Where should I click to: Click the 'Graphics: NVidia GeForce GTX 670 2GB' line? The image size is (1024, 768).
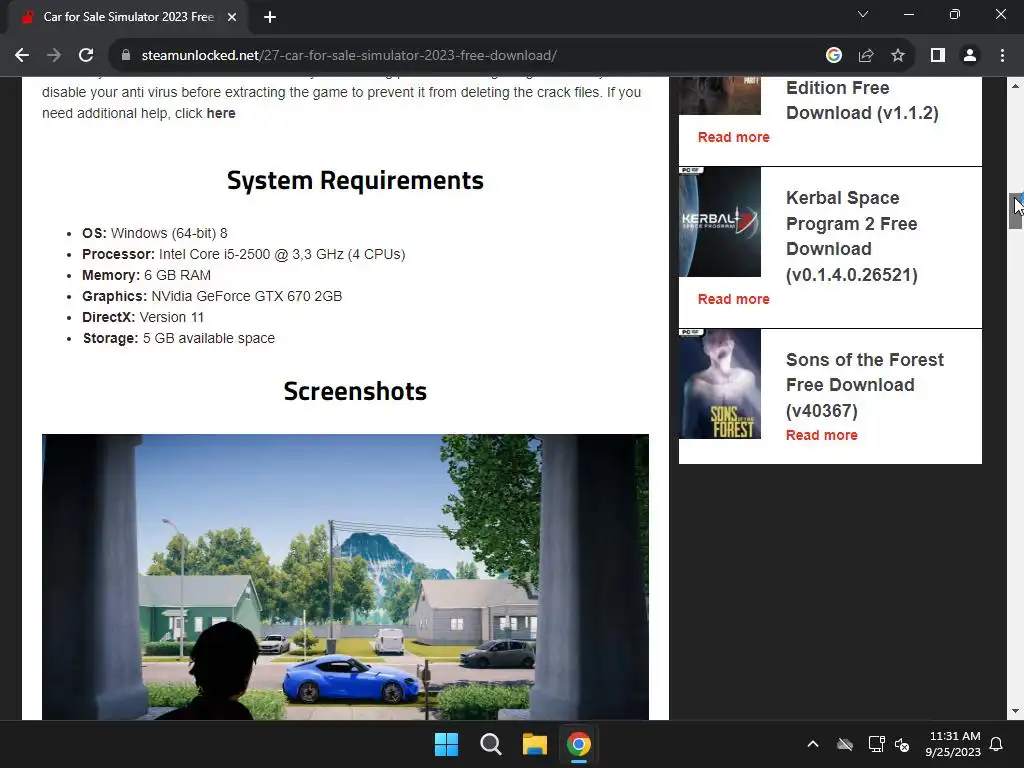point(212,296)
